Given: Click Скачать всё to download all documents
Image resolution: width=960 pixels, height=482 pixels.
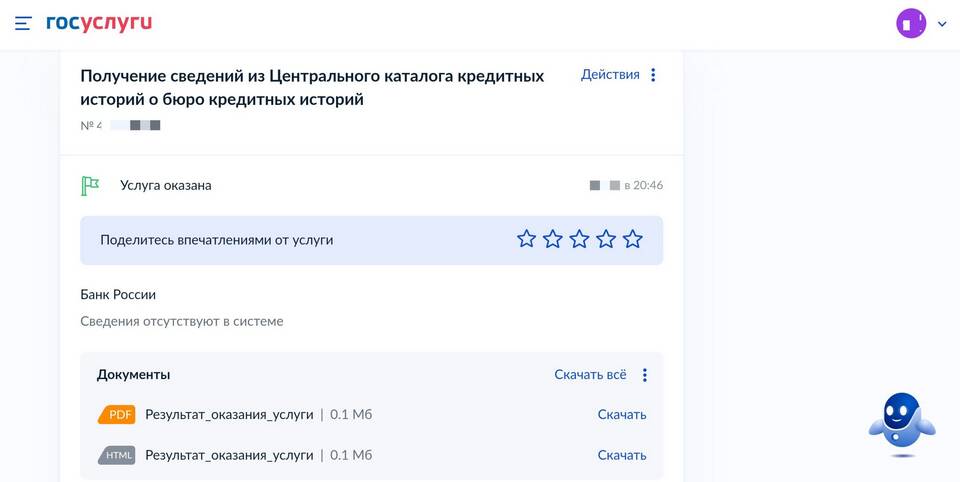Looking at the screenshot, I should pyautogui.click(x=590, y=375).
